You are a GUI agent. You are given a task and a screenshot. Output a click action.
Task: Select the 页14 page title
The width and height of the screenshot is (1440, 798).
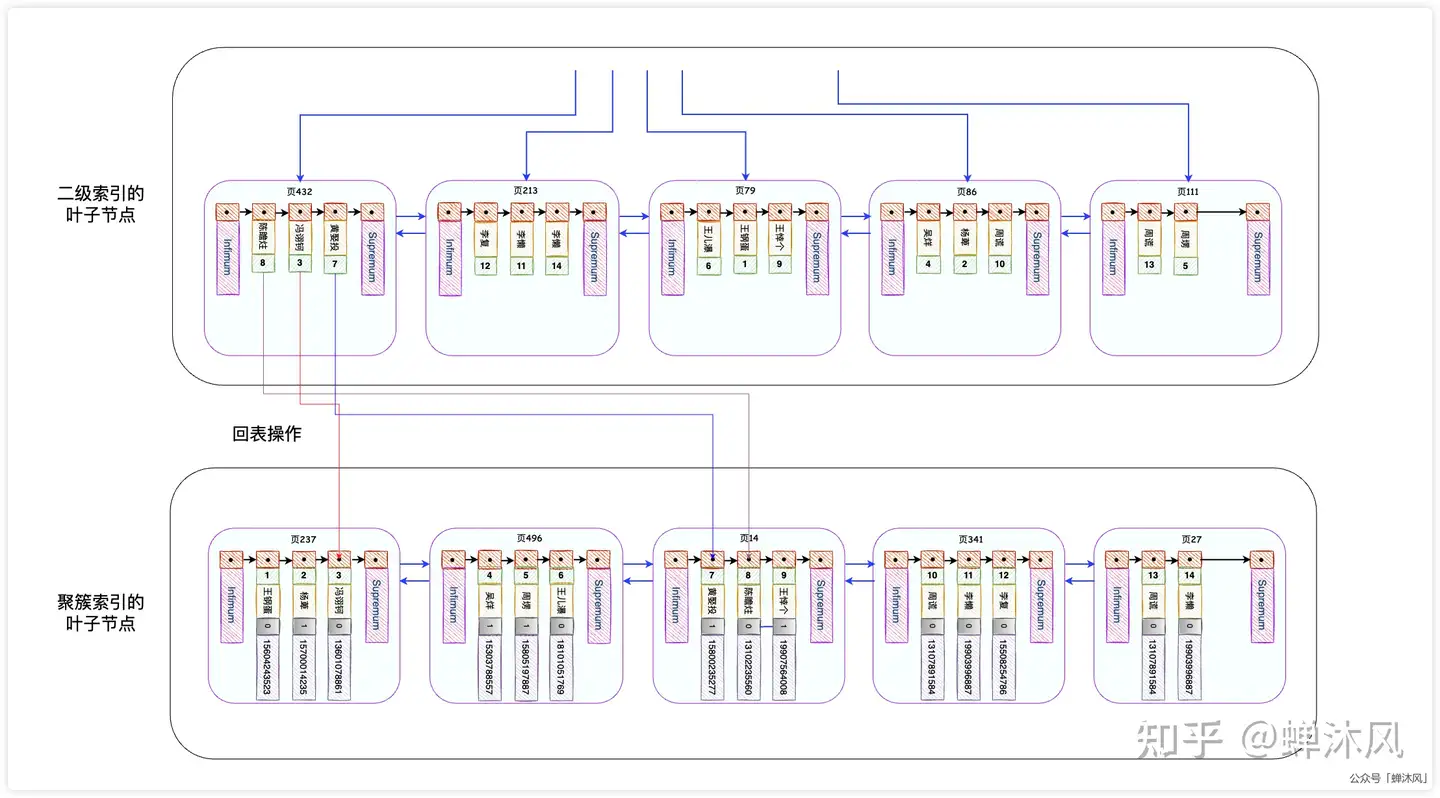click(x=749, y=538)
